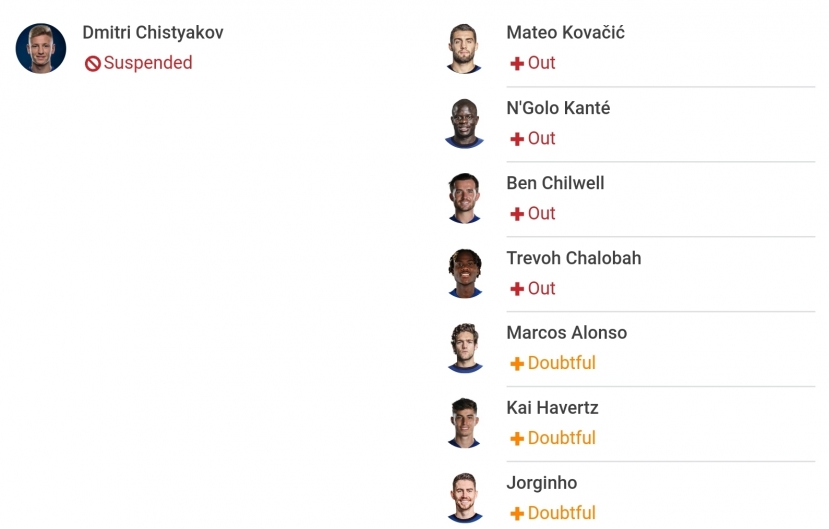The image size is (829, 529).
Task: Click the orange cross icon under Marcos Alonso
Action: click(517, 364)
